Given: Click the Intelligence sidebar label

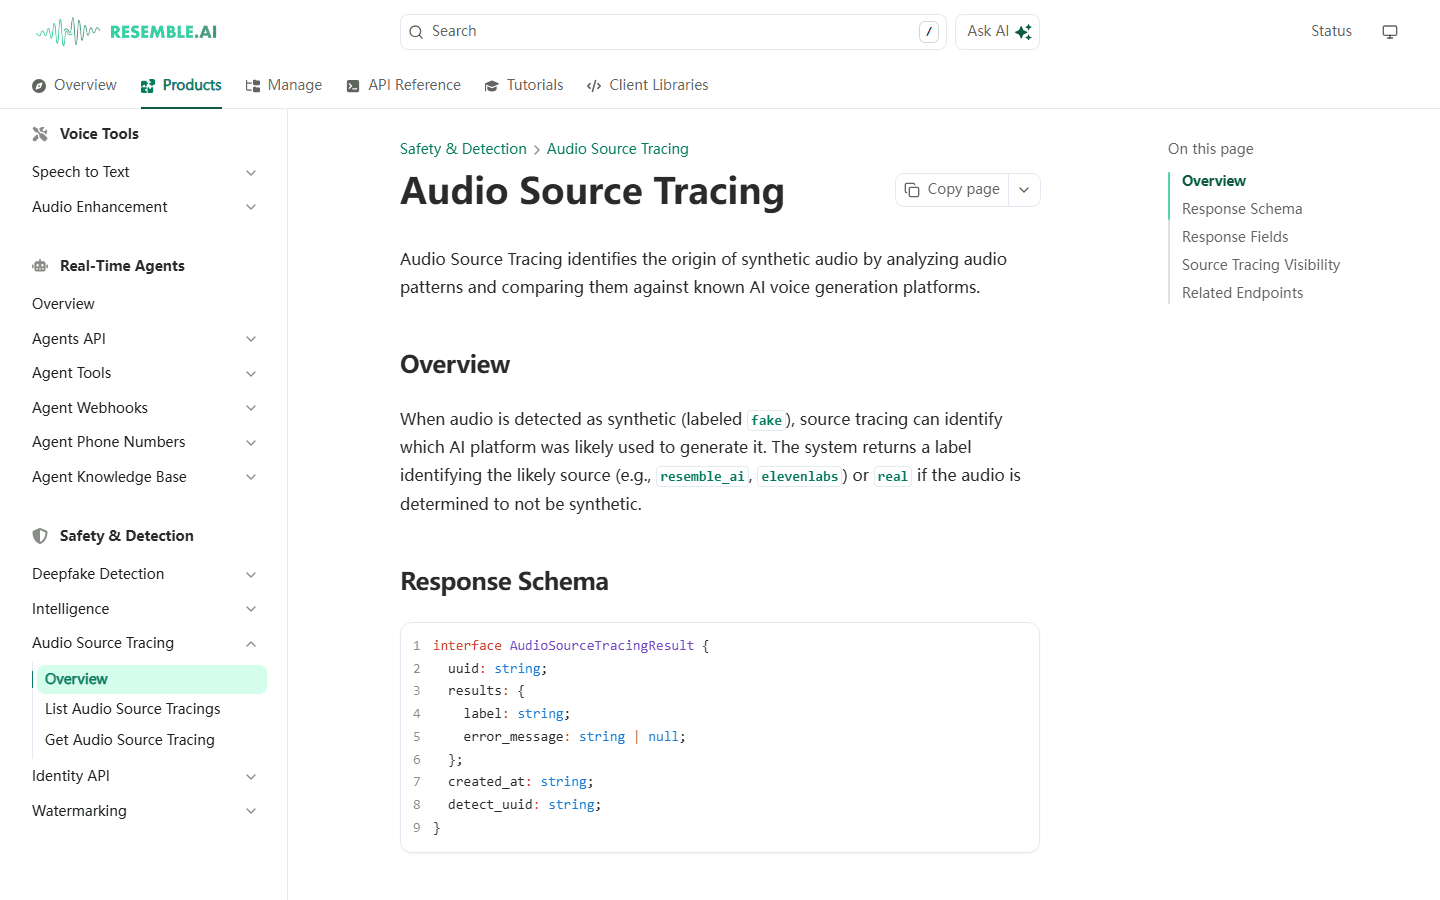Looking at the screenshot, I should tap(70, 609).
